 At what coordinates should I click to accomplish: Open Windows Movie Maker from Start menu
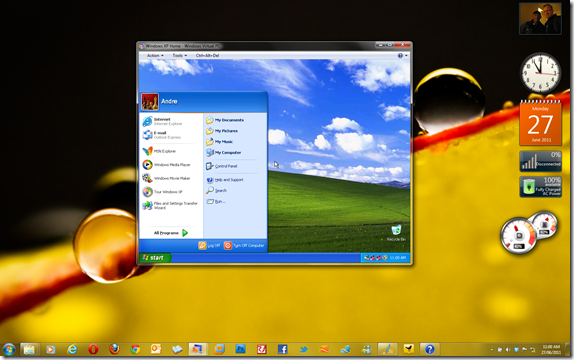[167, 178]
